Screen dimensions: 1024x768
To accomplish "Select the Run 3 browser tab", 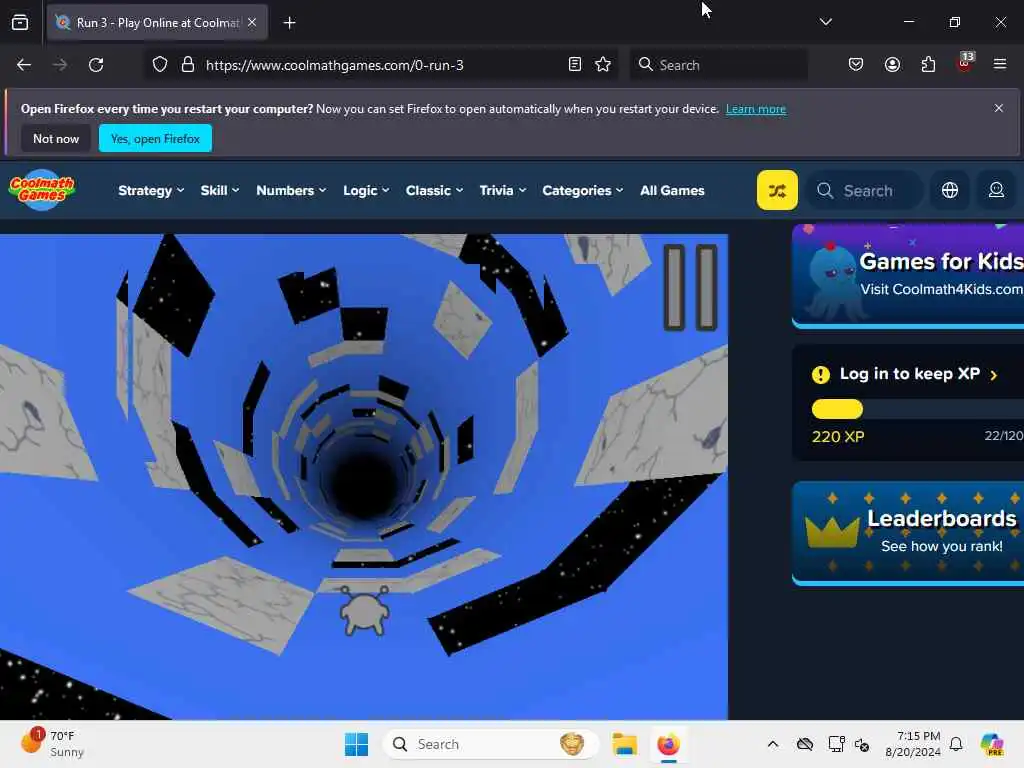I will click(x=157, y=23).
